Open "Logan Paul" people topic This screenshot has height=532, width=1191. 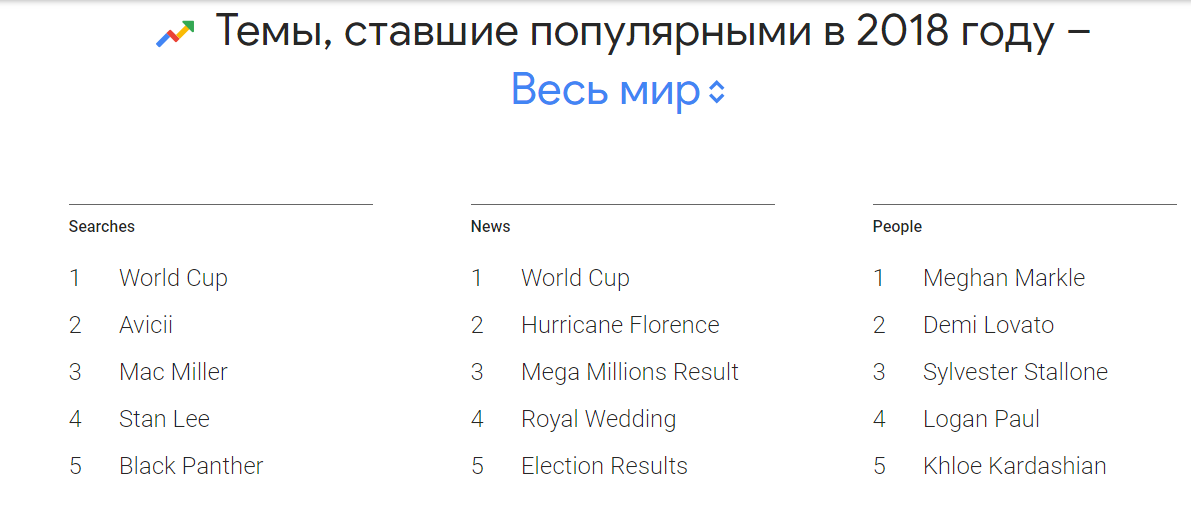pyautogui.click(x=981, y=419)
